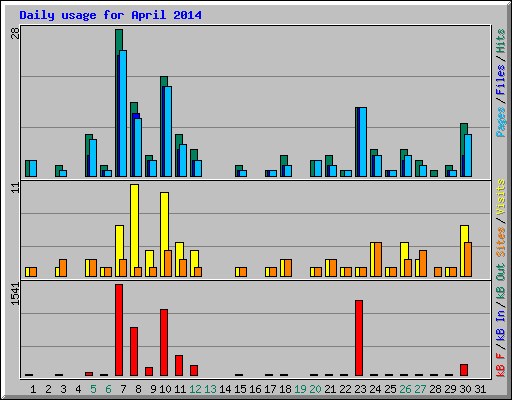512x400 pixels.
Task: Click the yellow 'Visits' legend label
Action: click(500, 198)
